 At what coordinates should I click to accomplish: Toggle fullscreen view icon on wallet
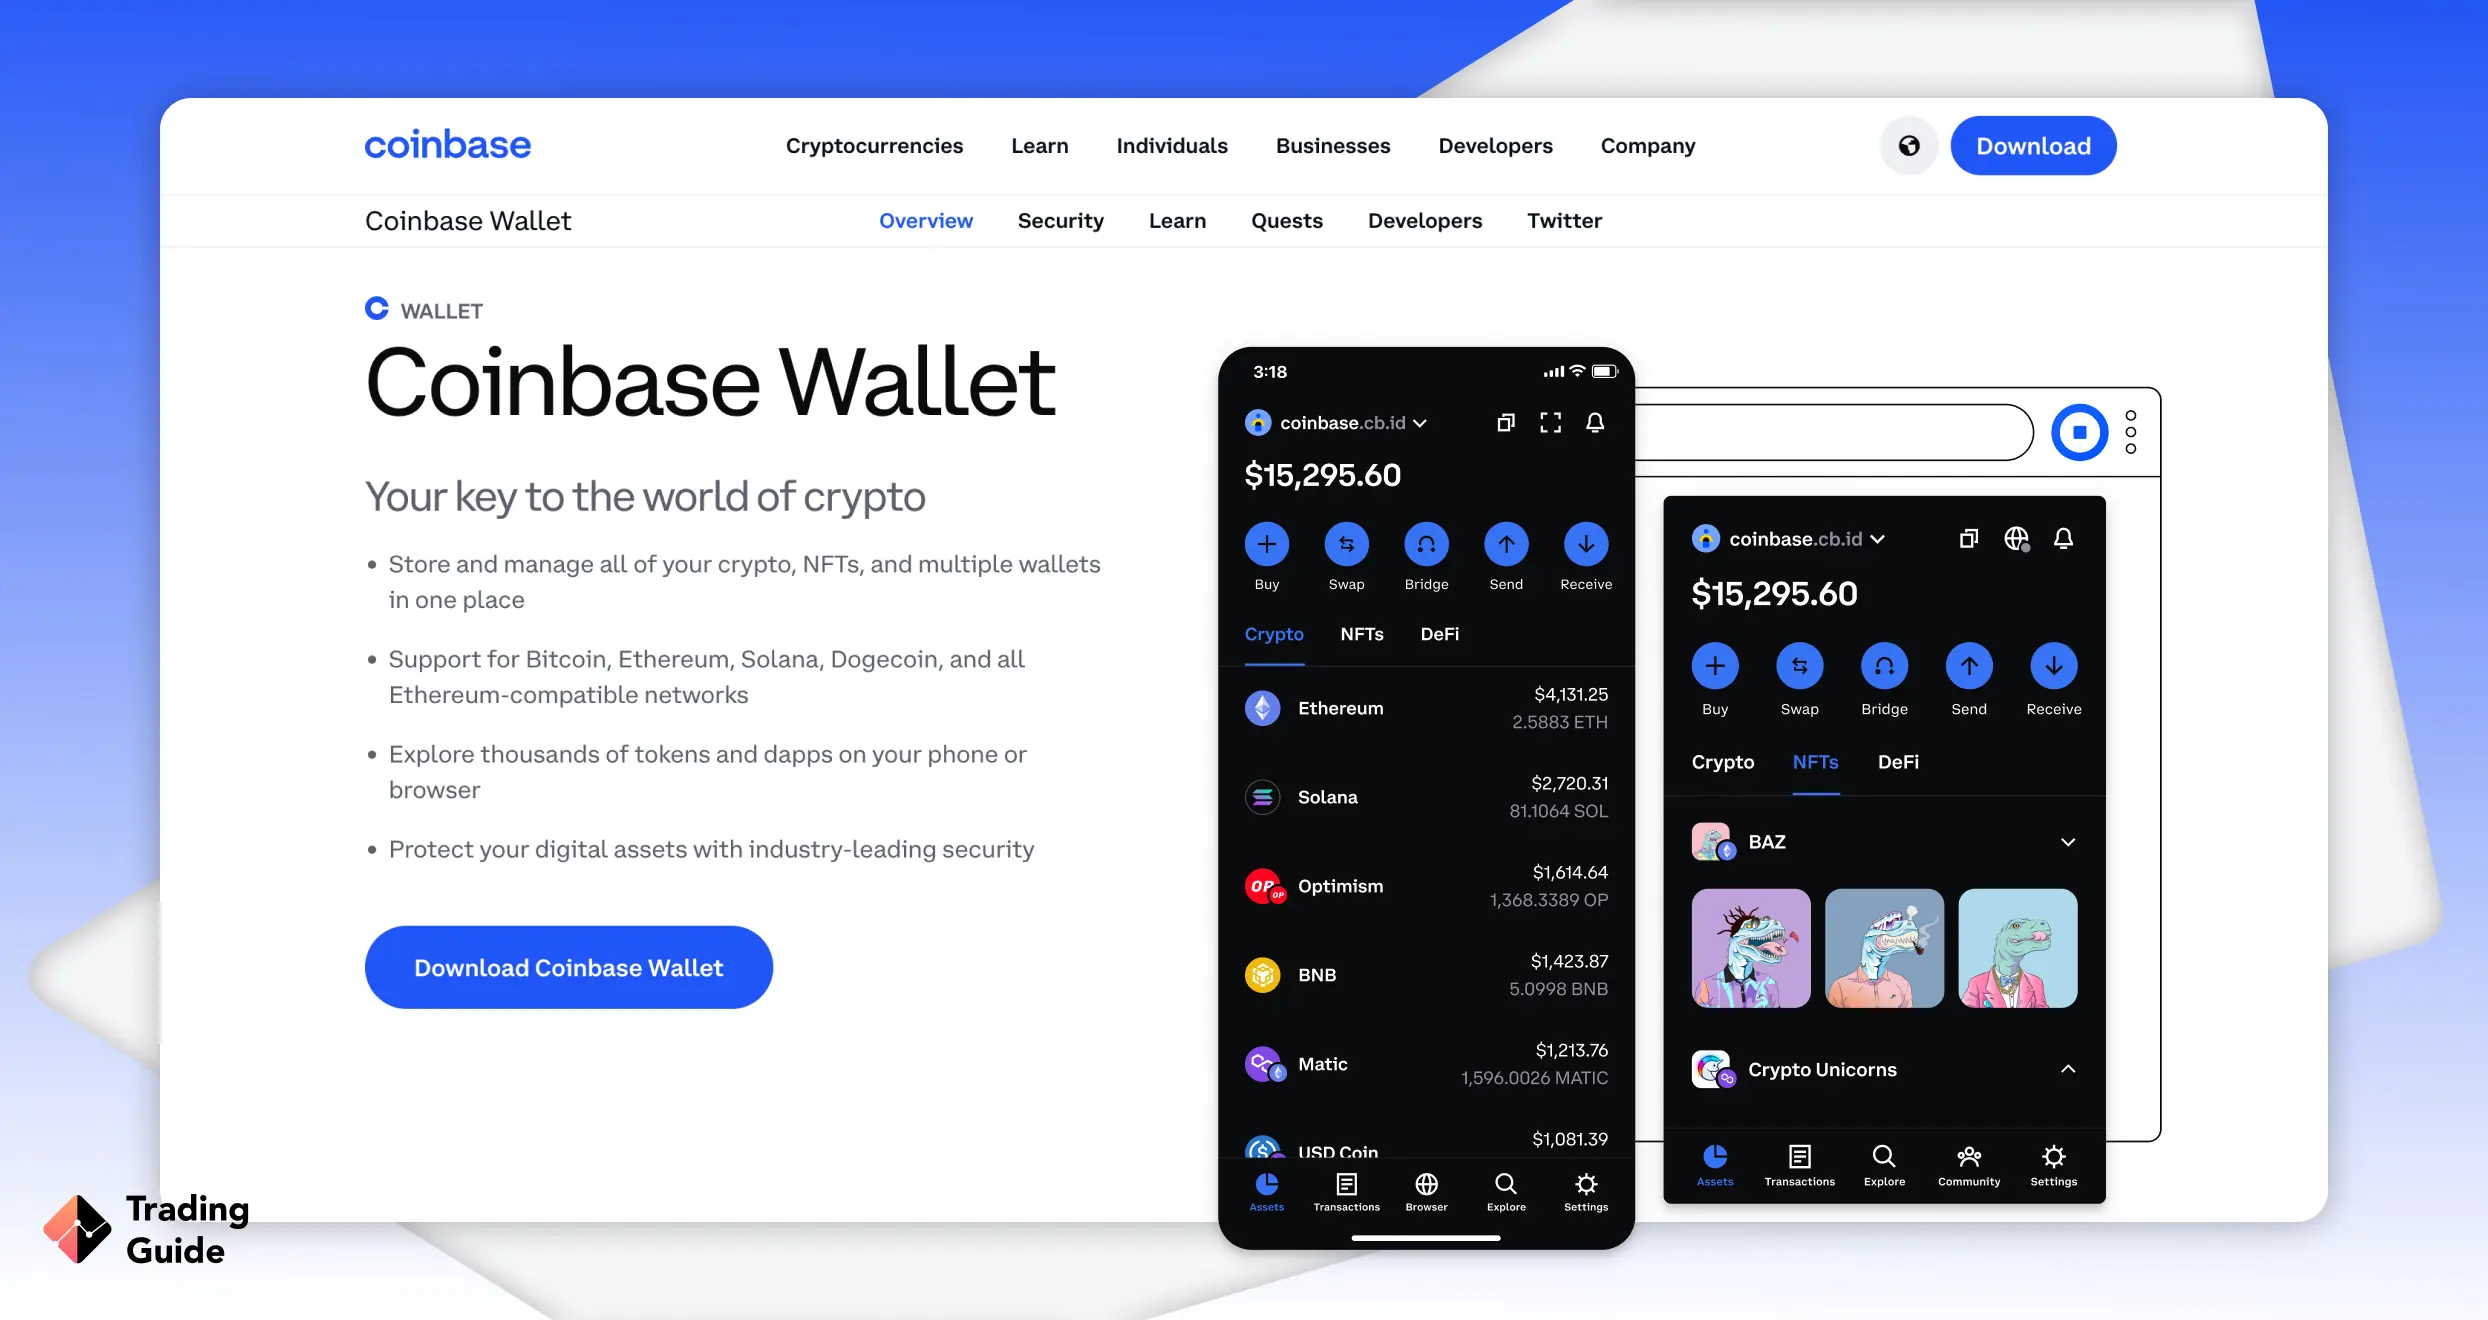pos(1550,423)
